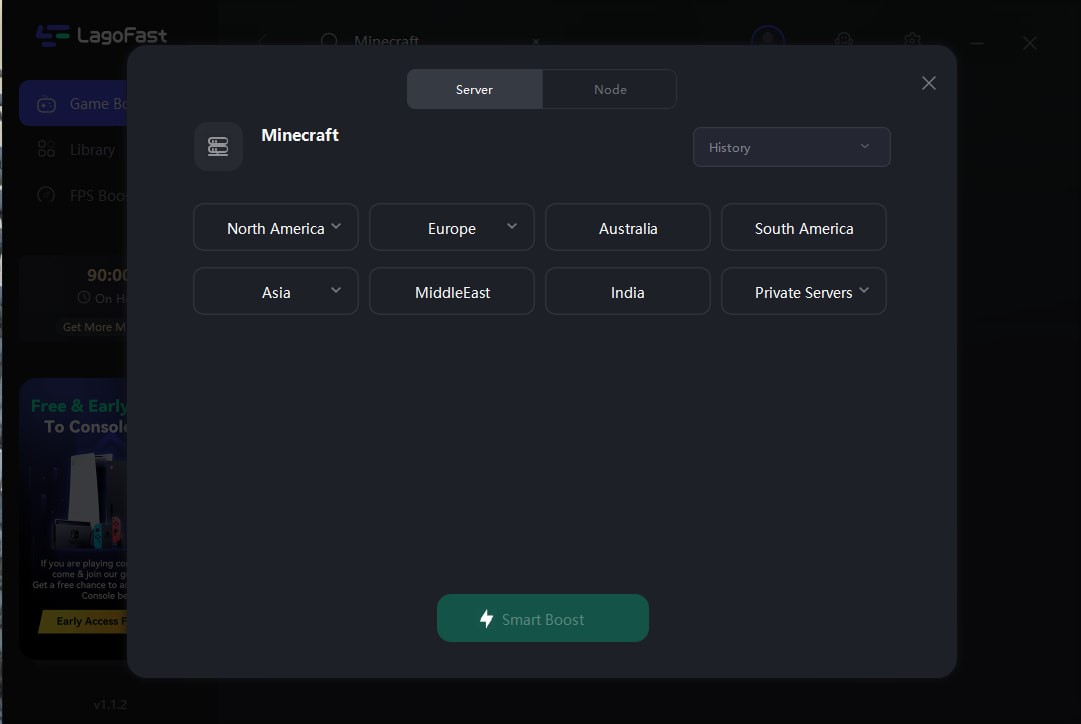Click the Game Boost controller icon in sidebar
Screen dimensions: 1081x724
click(x=46, y=104)
